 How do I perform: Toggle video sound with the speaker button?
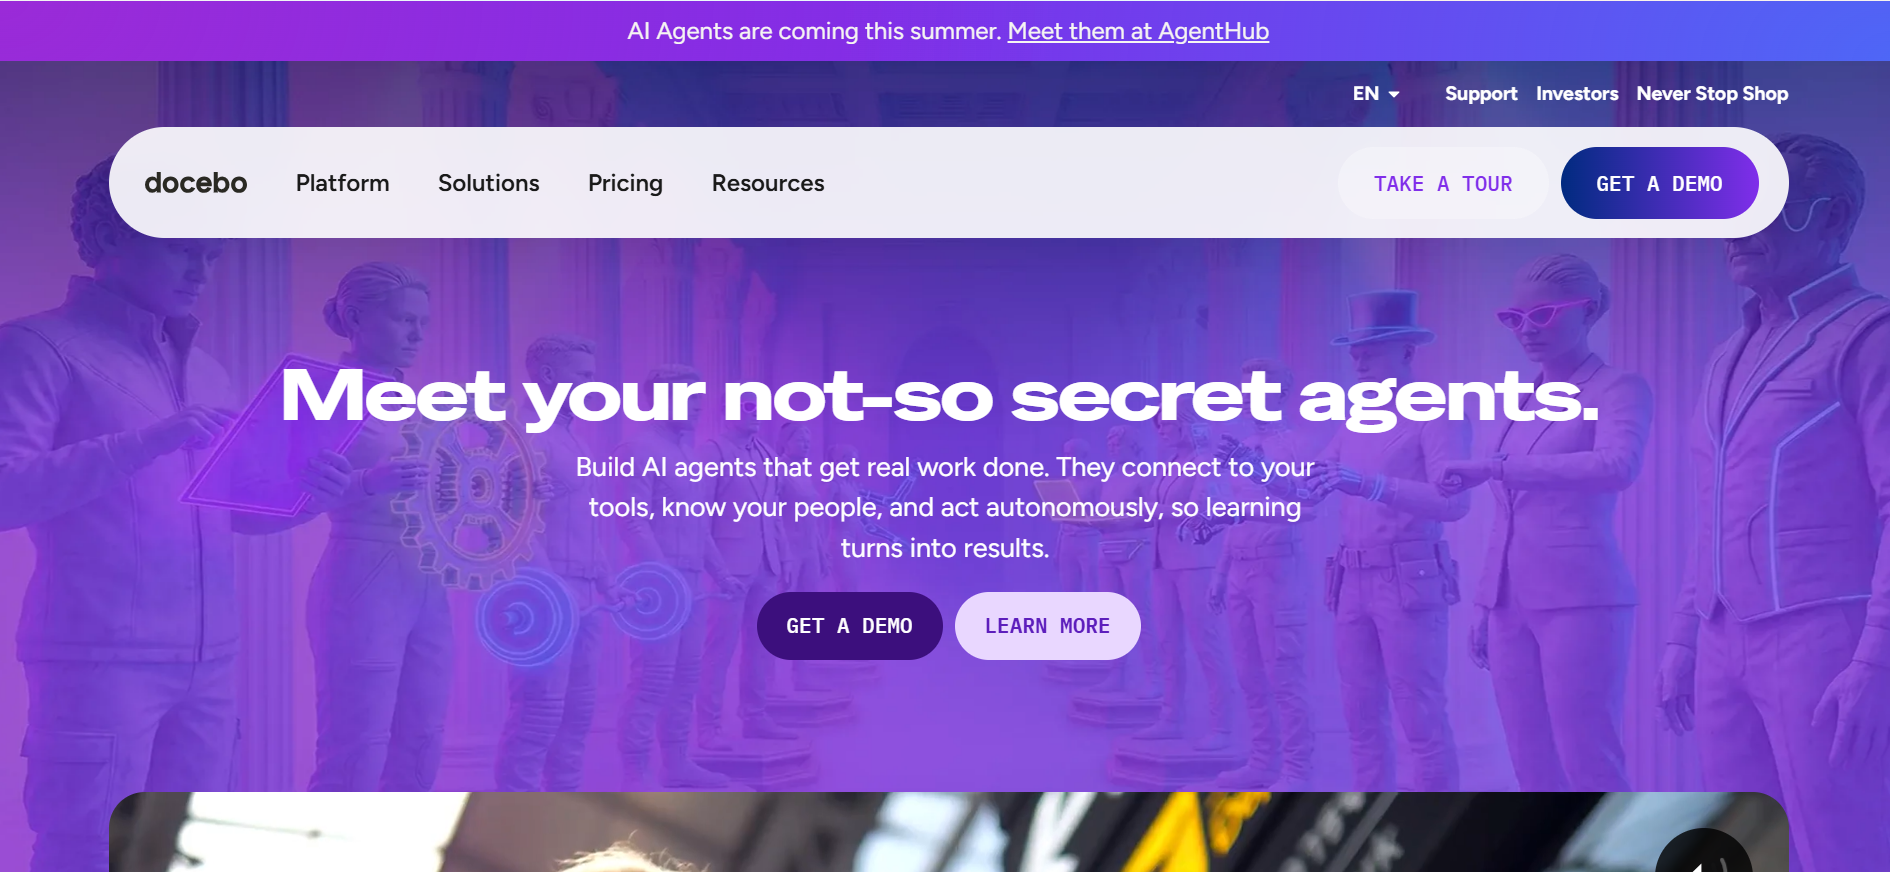click(1704, 853)
